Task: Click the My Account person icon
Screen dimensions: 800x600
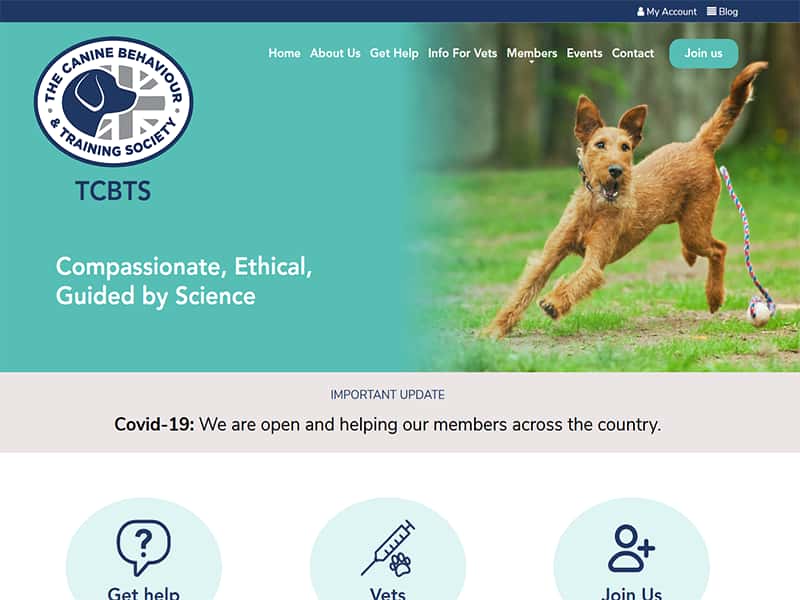Action: click(x=640, y=11)
